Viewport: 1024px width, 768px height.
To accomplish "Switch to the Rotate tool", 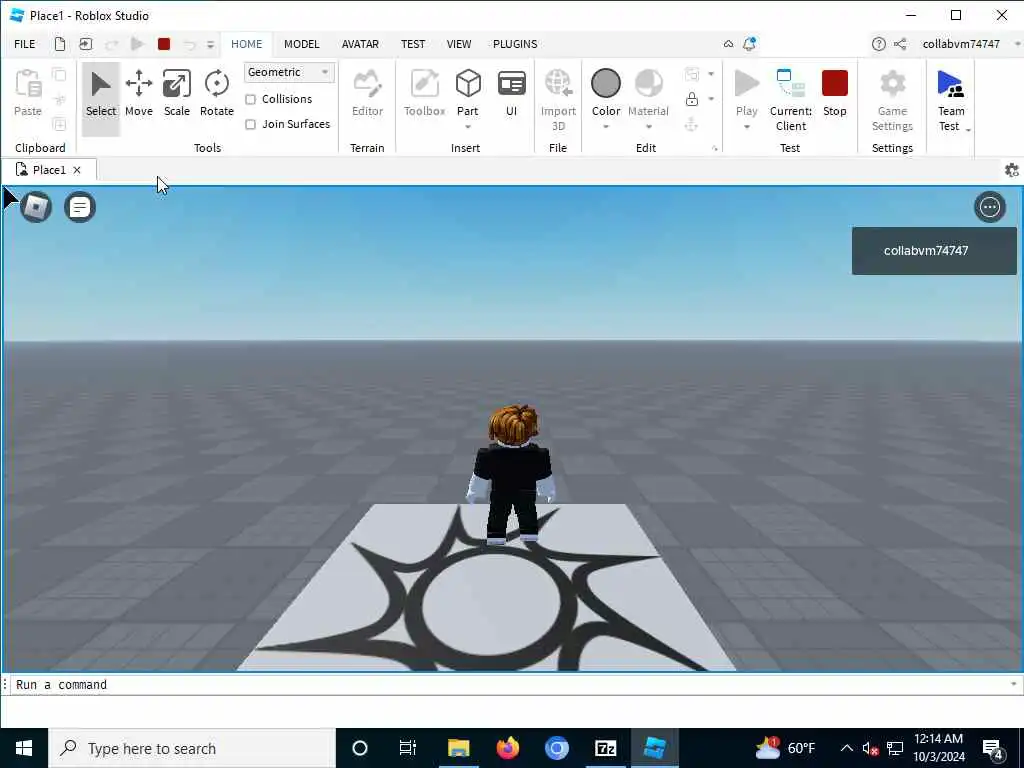I will pyautogui.click(x=216, y=95).
